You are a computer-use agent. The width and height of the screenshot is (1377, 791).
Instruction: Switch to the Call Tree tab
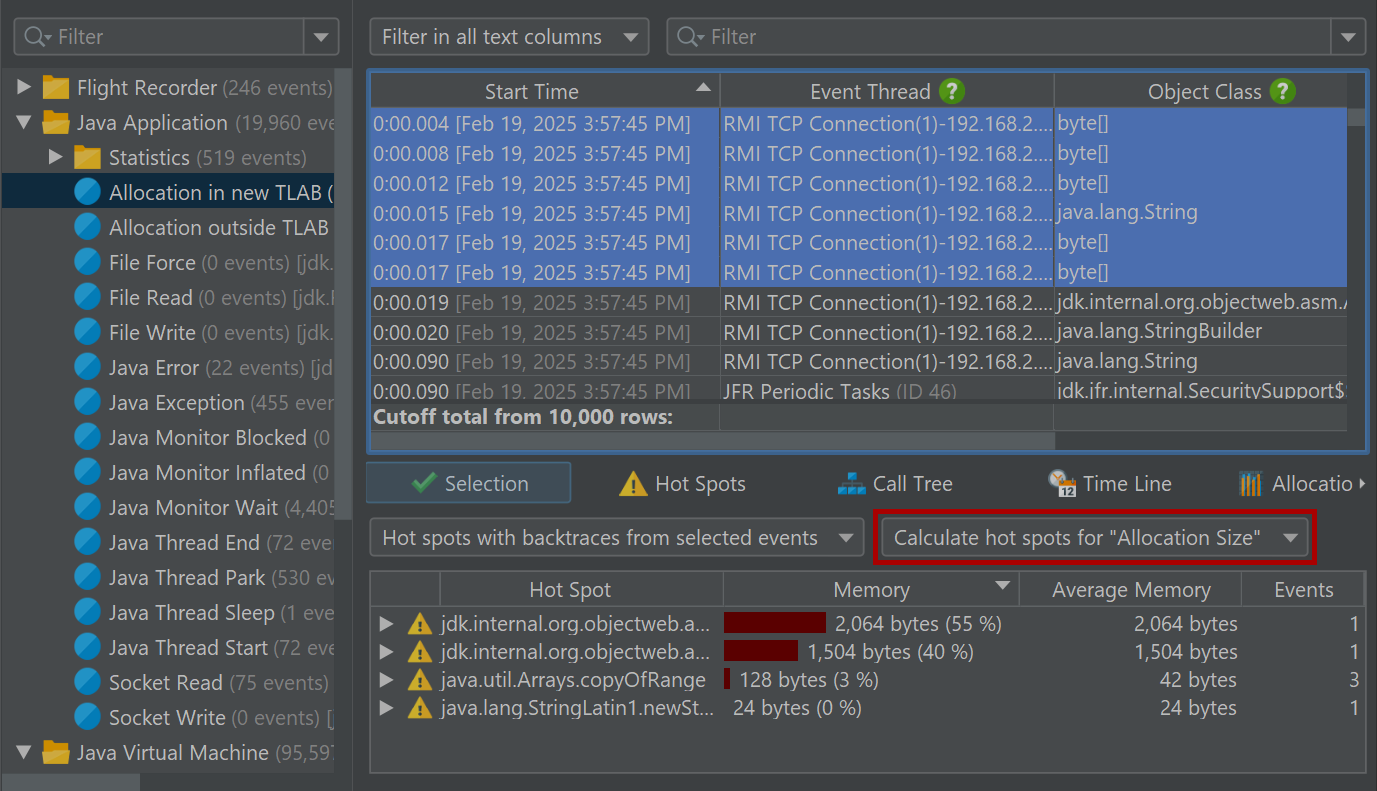(x=895, y=484)
